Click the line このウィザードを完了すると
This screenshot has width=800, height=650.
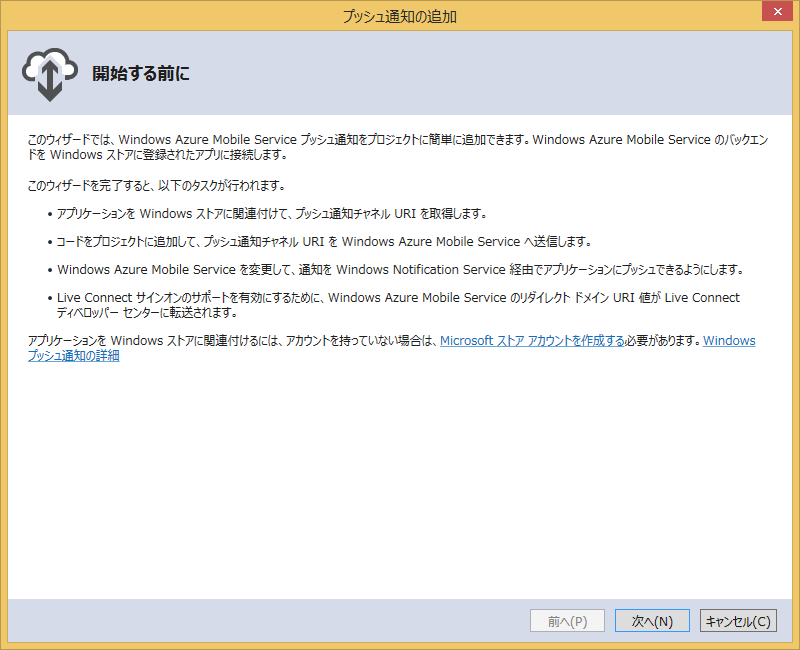[157, 185]
